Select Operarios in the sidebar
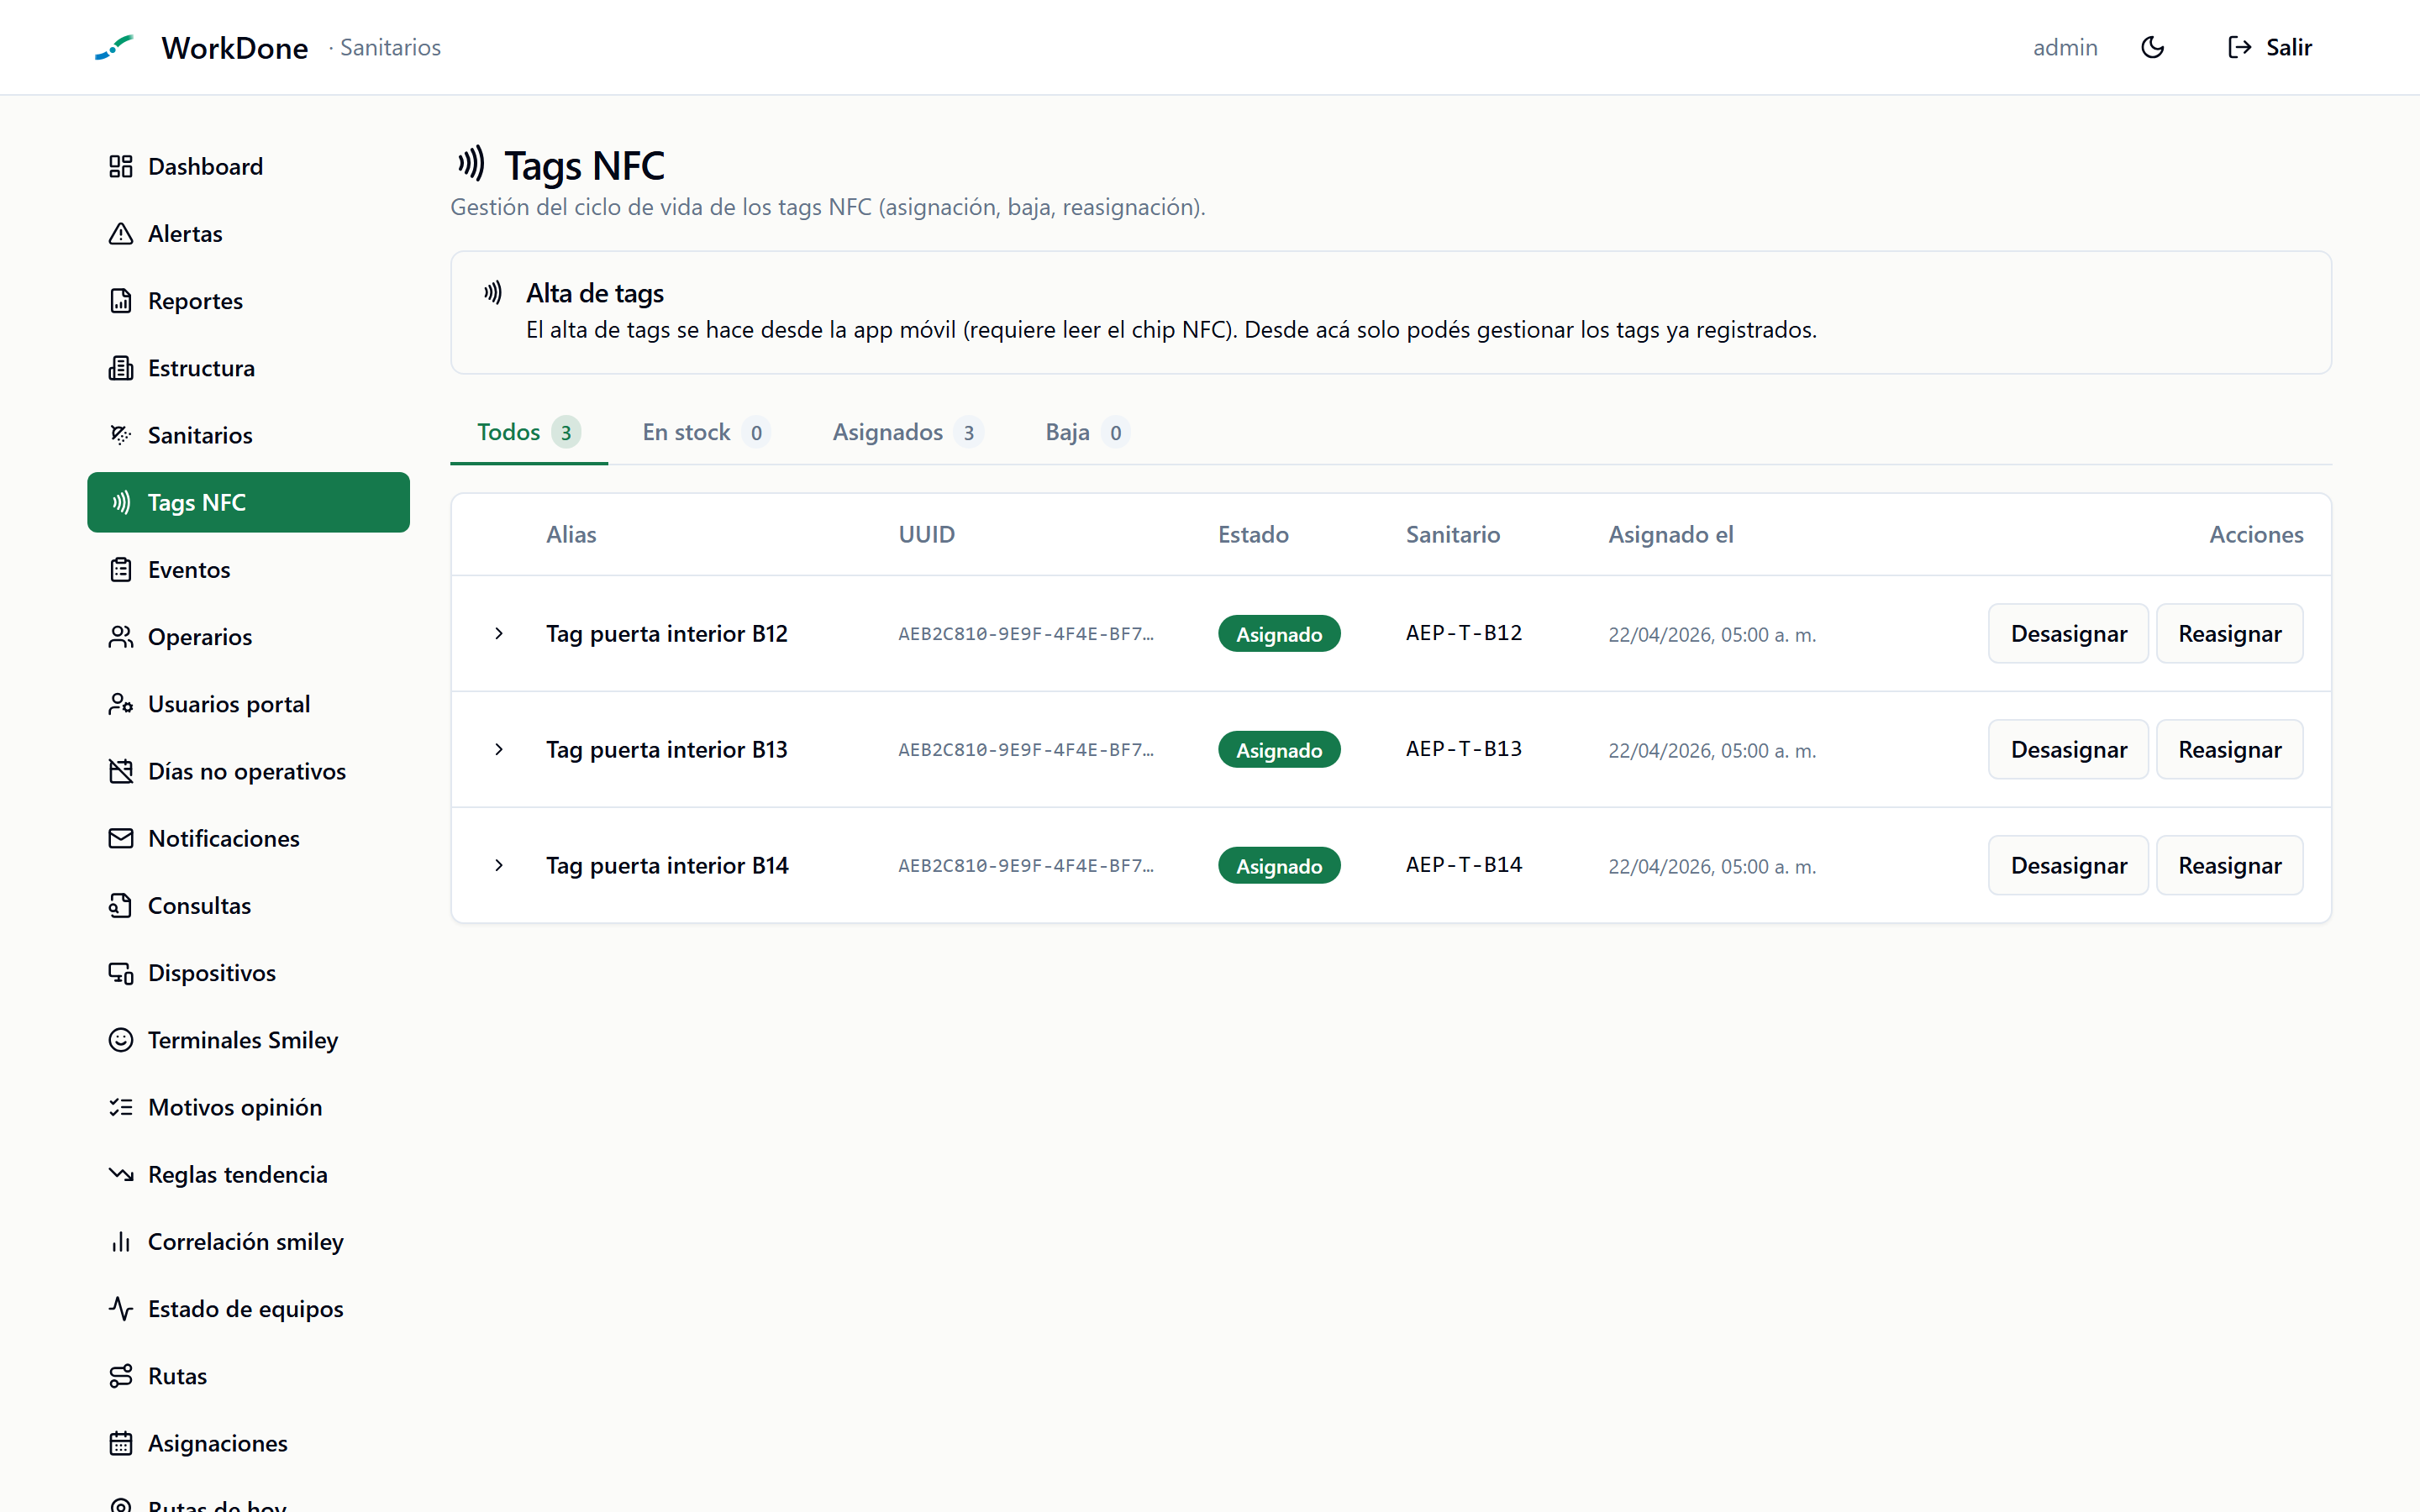The height and width of the screenshot is (1512, 2420). pyautogui.click(x=248, y=637)
